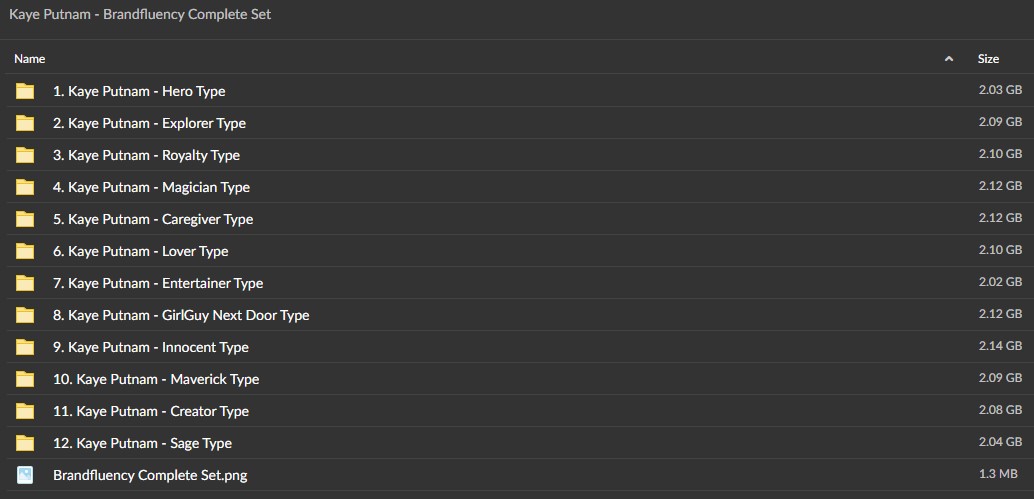The width and height of the screenshot is (1034, 499).
Task: Click the Brandfluency Complete Set.png image icon
Action: click(x=25, y=475)
